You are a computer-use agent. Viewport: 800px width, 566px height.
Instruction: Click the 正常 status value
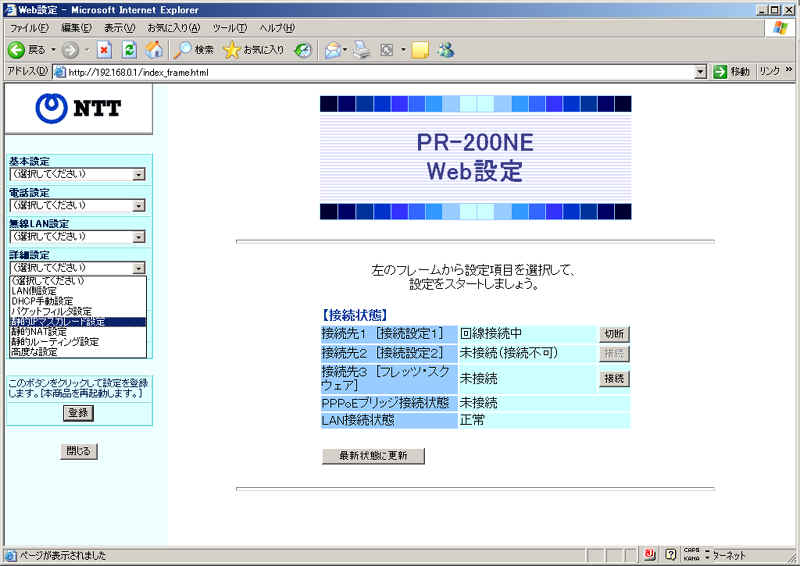click(x=472, y=421)
